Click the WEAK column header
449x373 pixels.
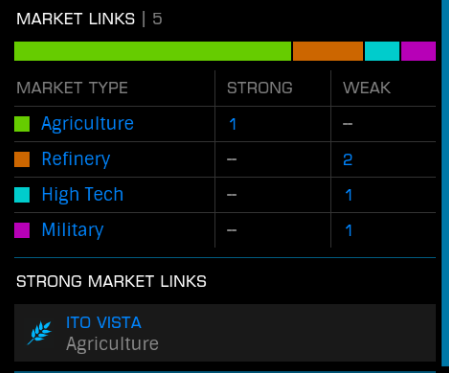[x=366, y=88]
